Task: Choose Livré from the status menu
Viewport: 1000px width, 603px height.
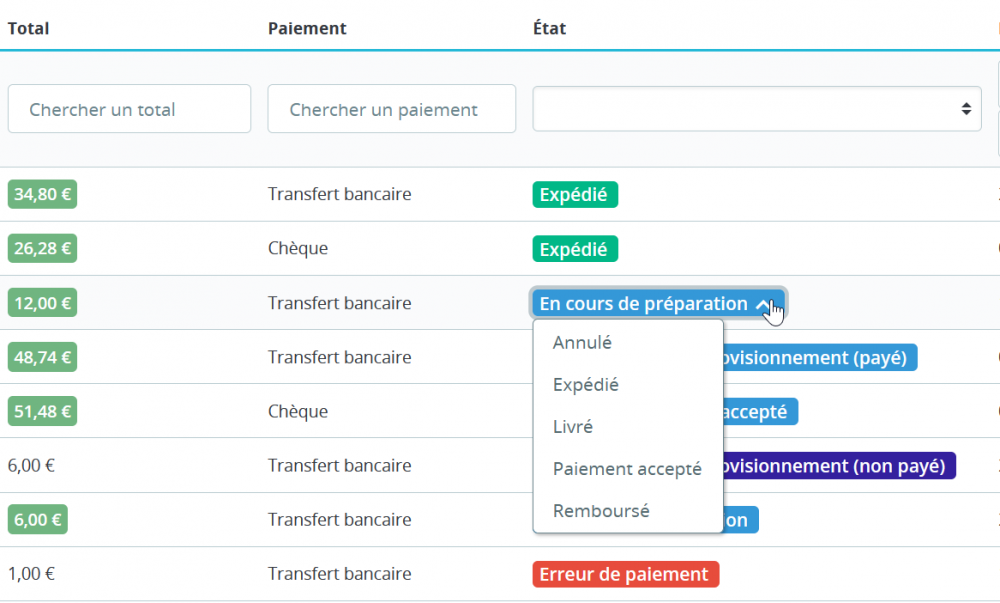Action: (573, 427)
